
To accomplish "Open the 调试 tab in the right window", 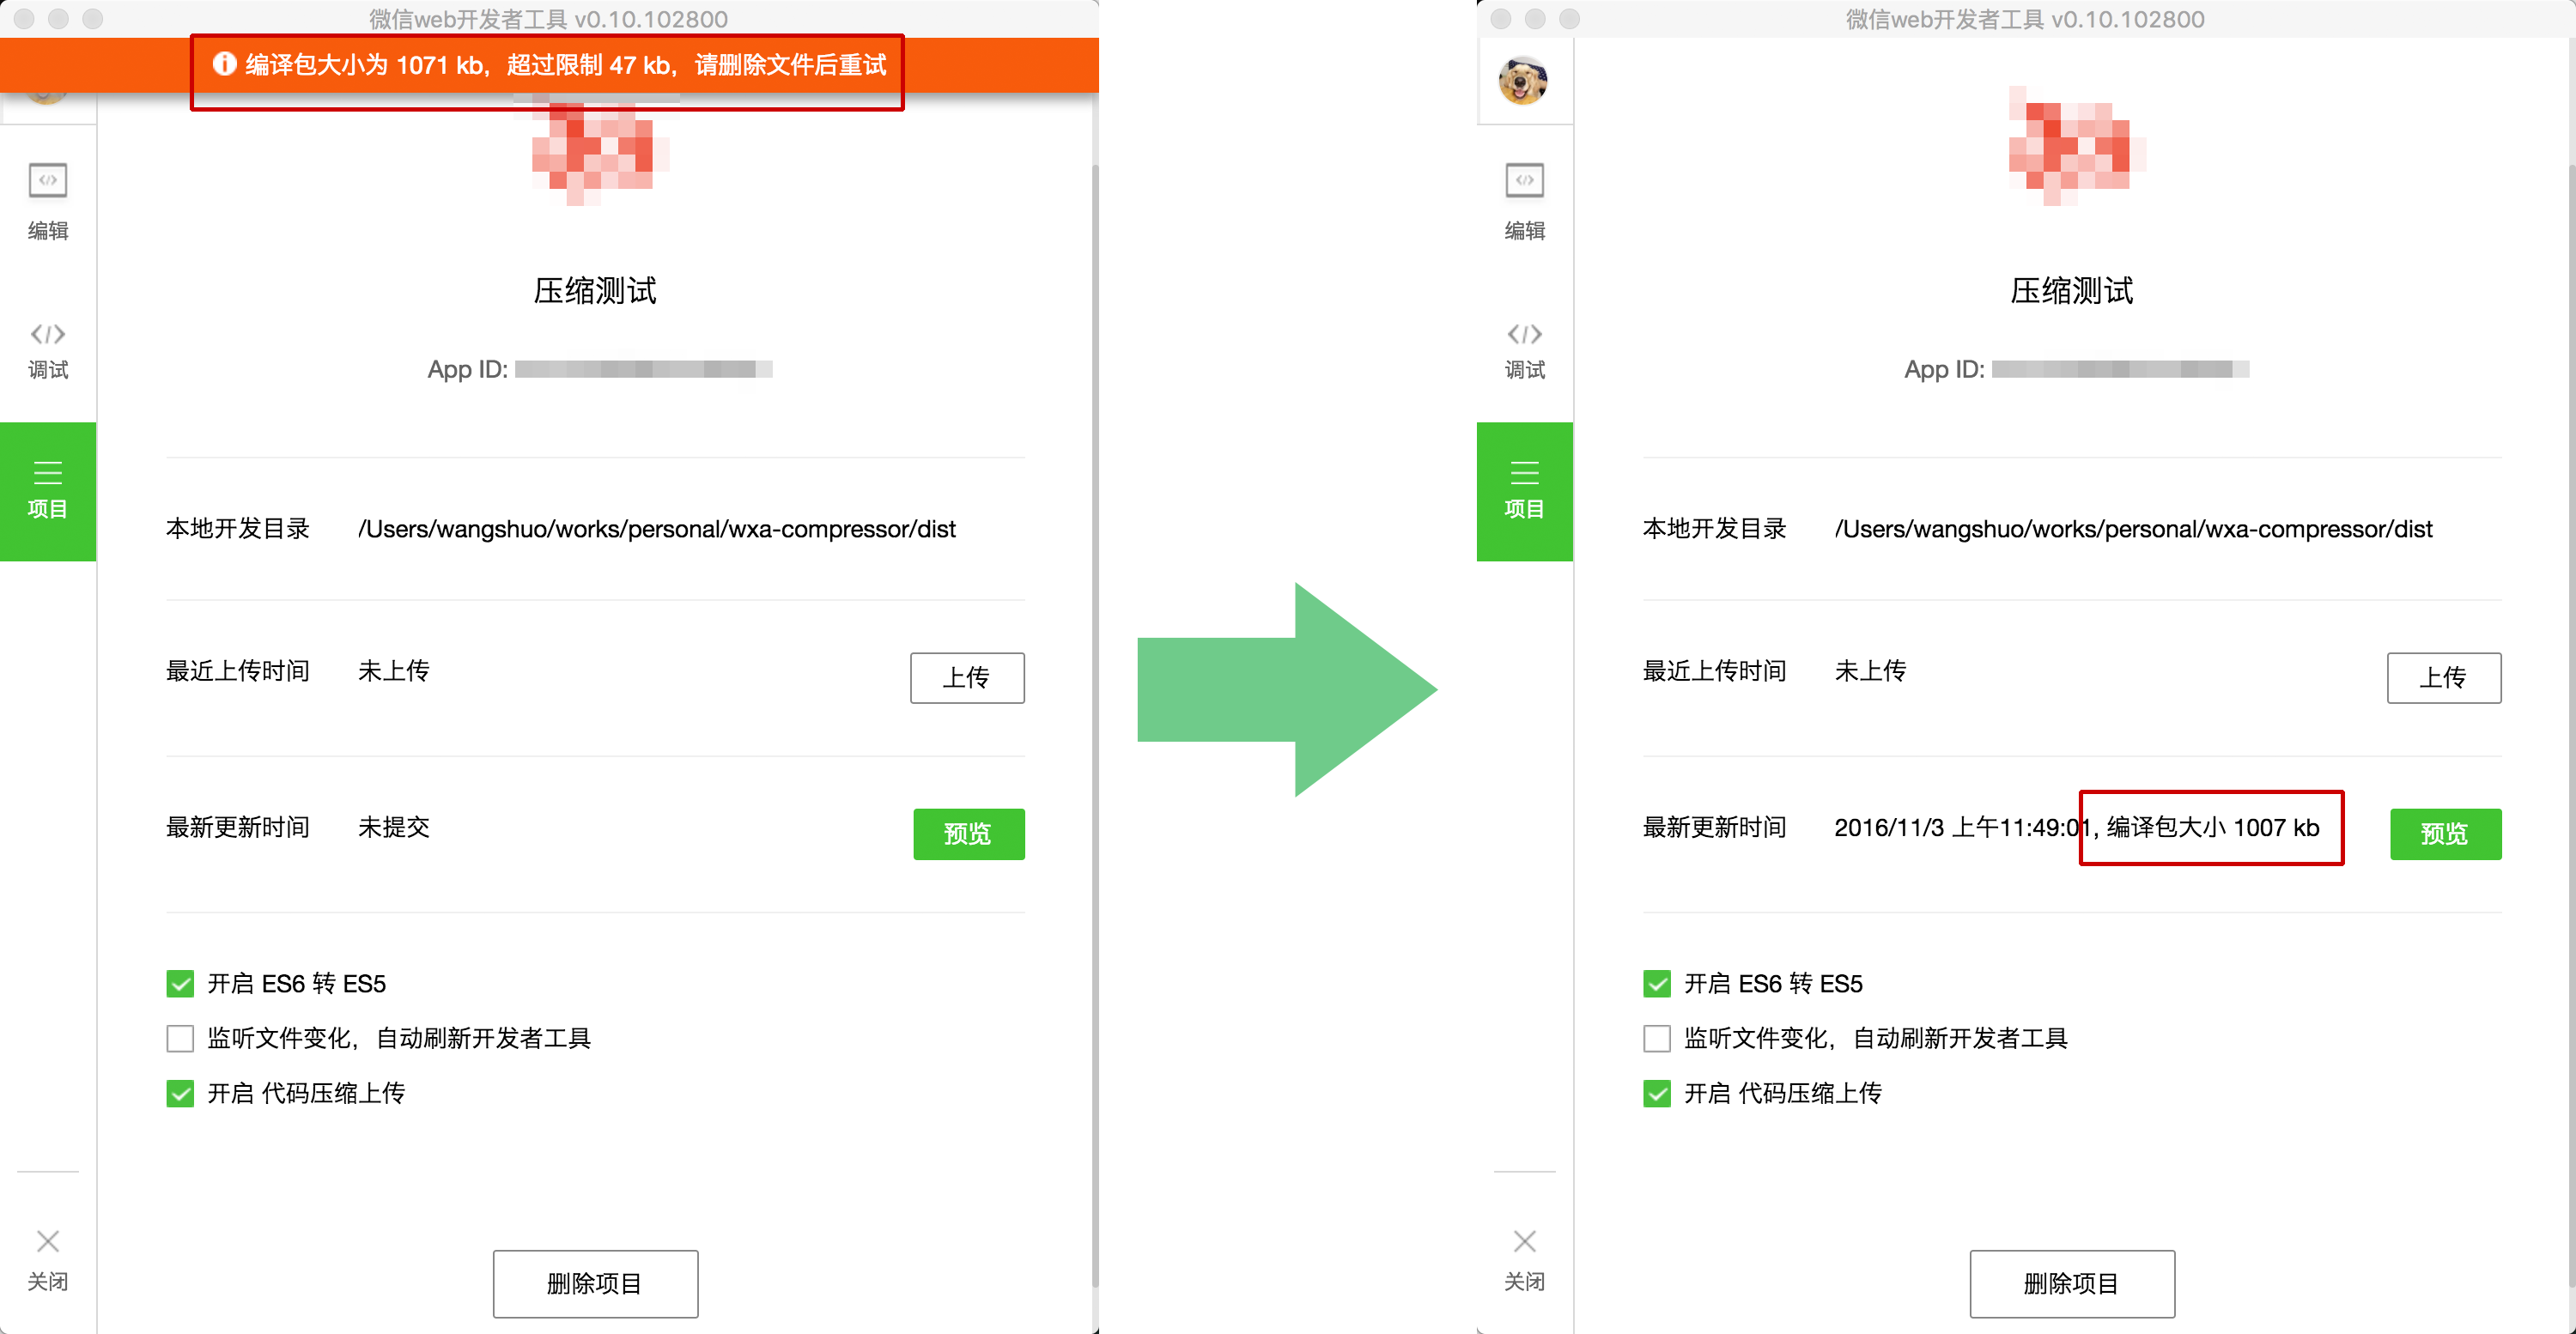I will 1524,351.
